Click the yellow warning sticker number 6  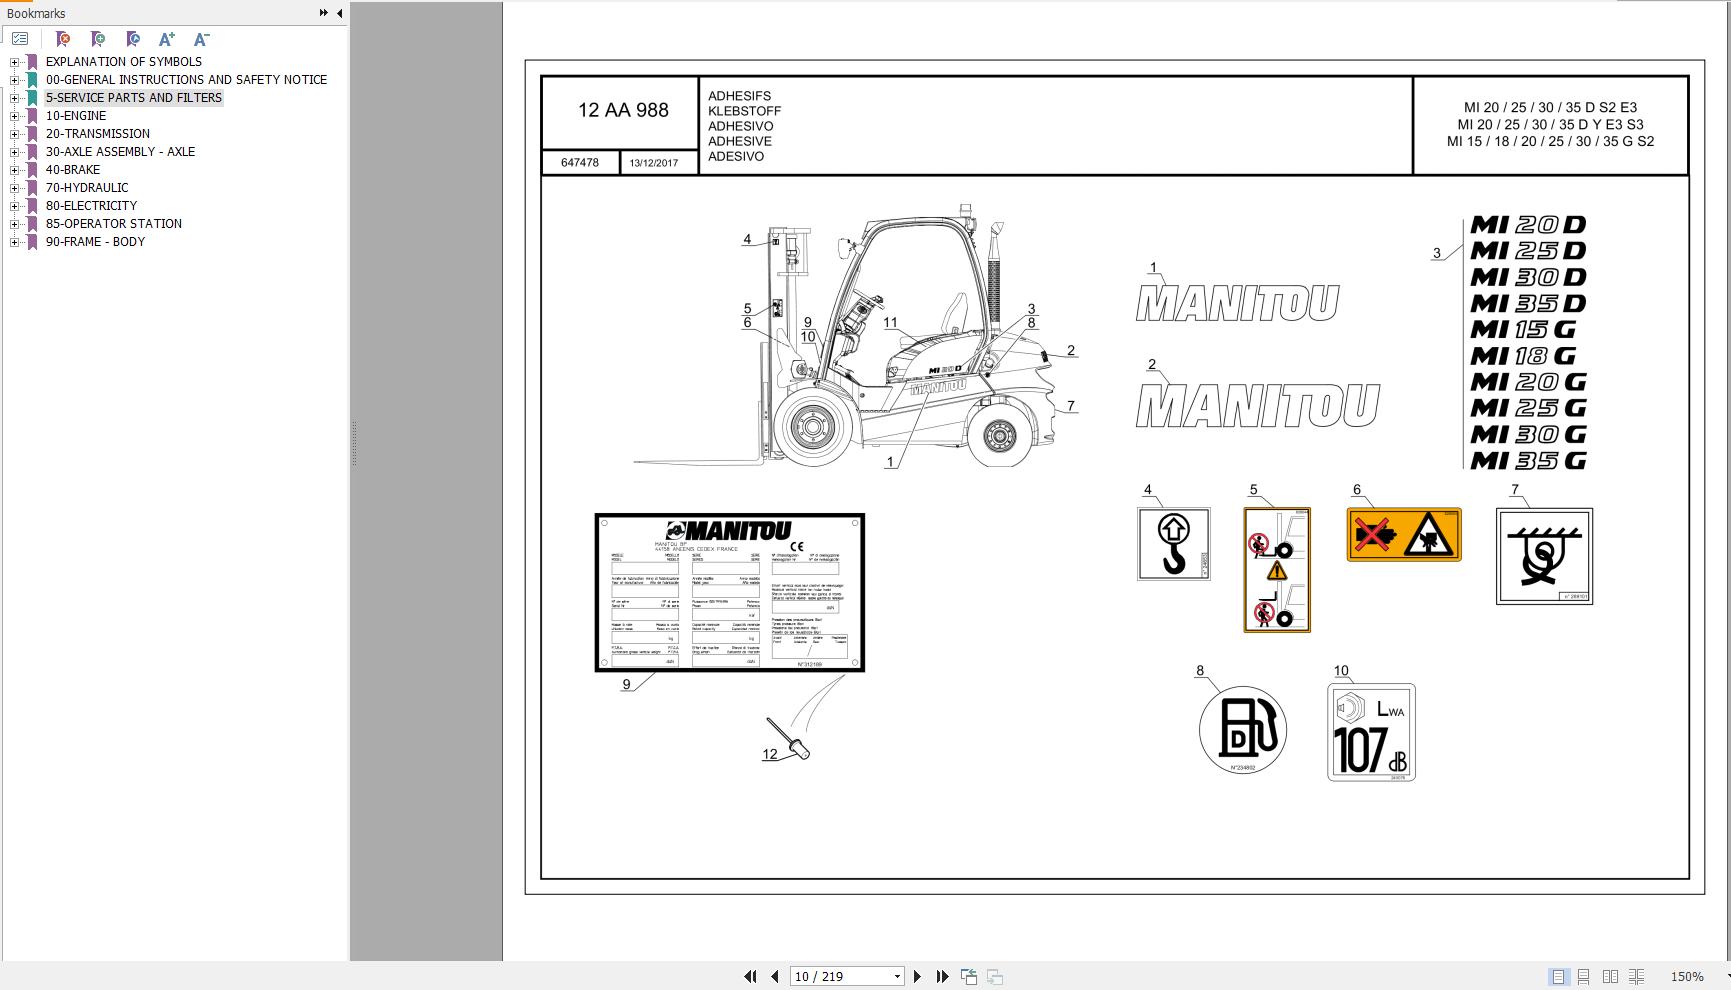pyautogui.click(x=1403, y=535)
